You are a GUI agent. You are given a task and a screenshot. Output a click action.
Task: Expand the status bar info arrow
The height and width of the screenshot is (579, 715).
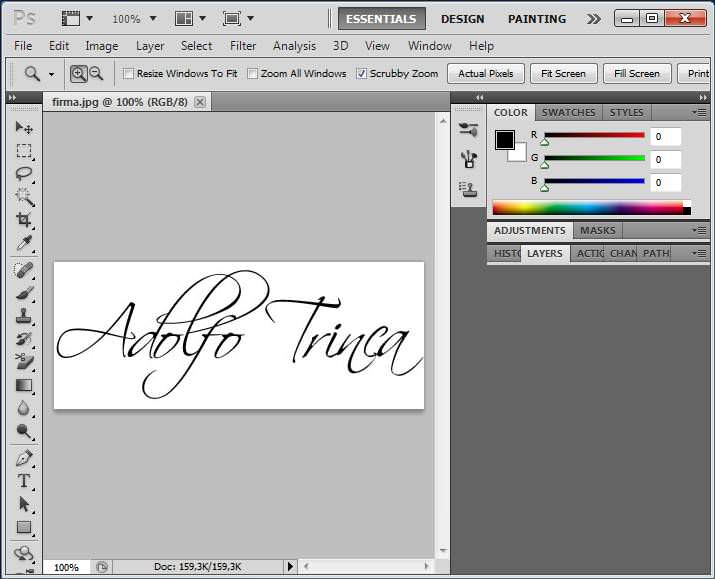290,567
